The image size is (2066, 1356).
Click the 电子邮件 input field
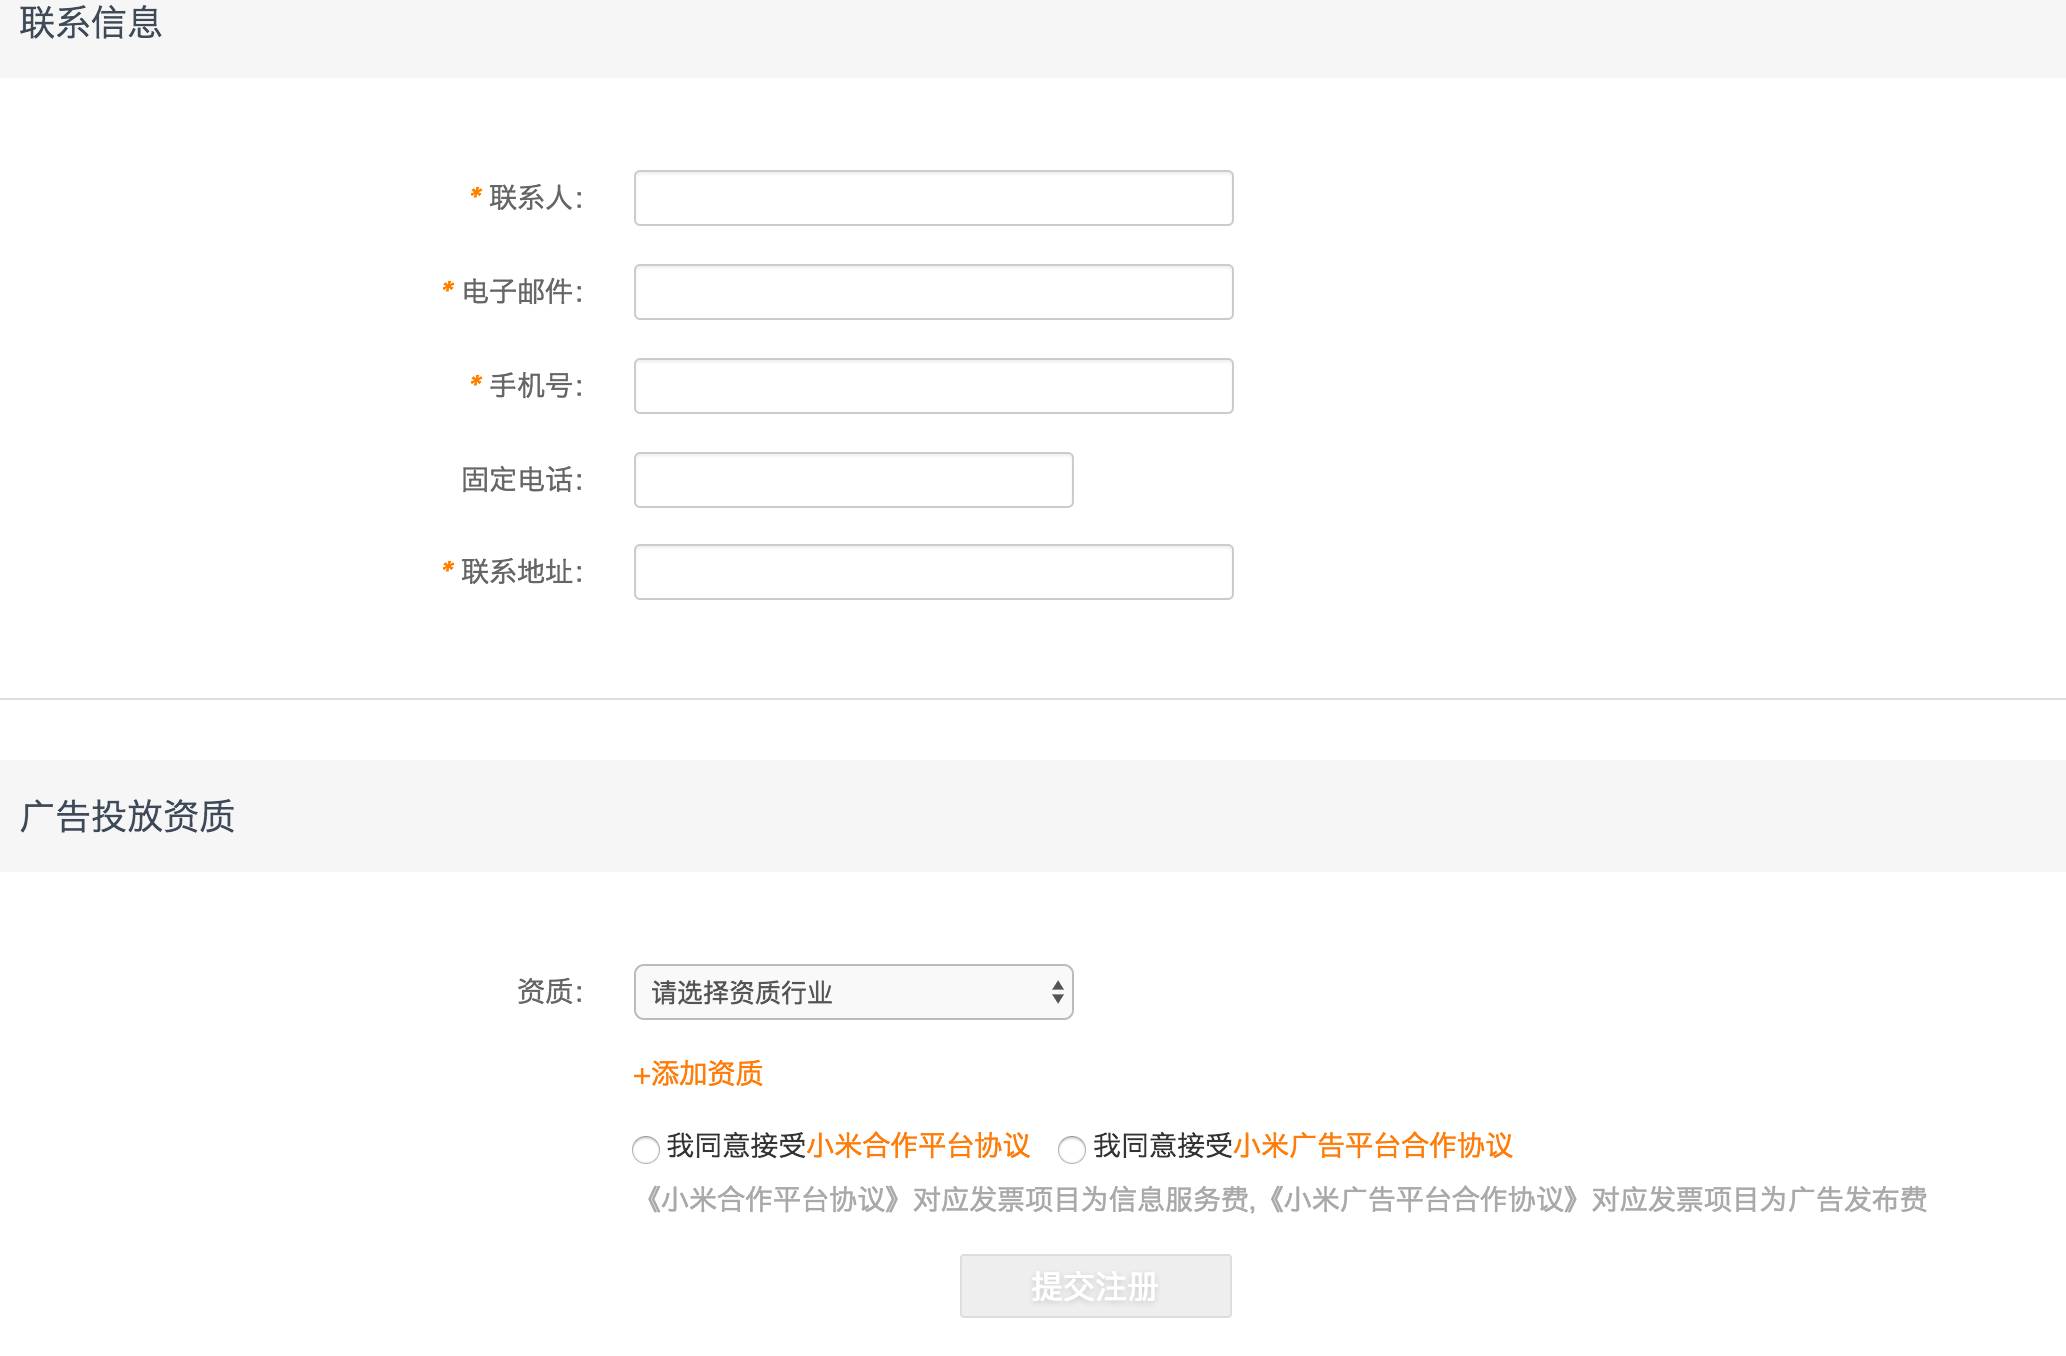click(x=932, y=291)
